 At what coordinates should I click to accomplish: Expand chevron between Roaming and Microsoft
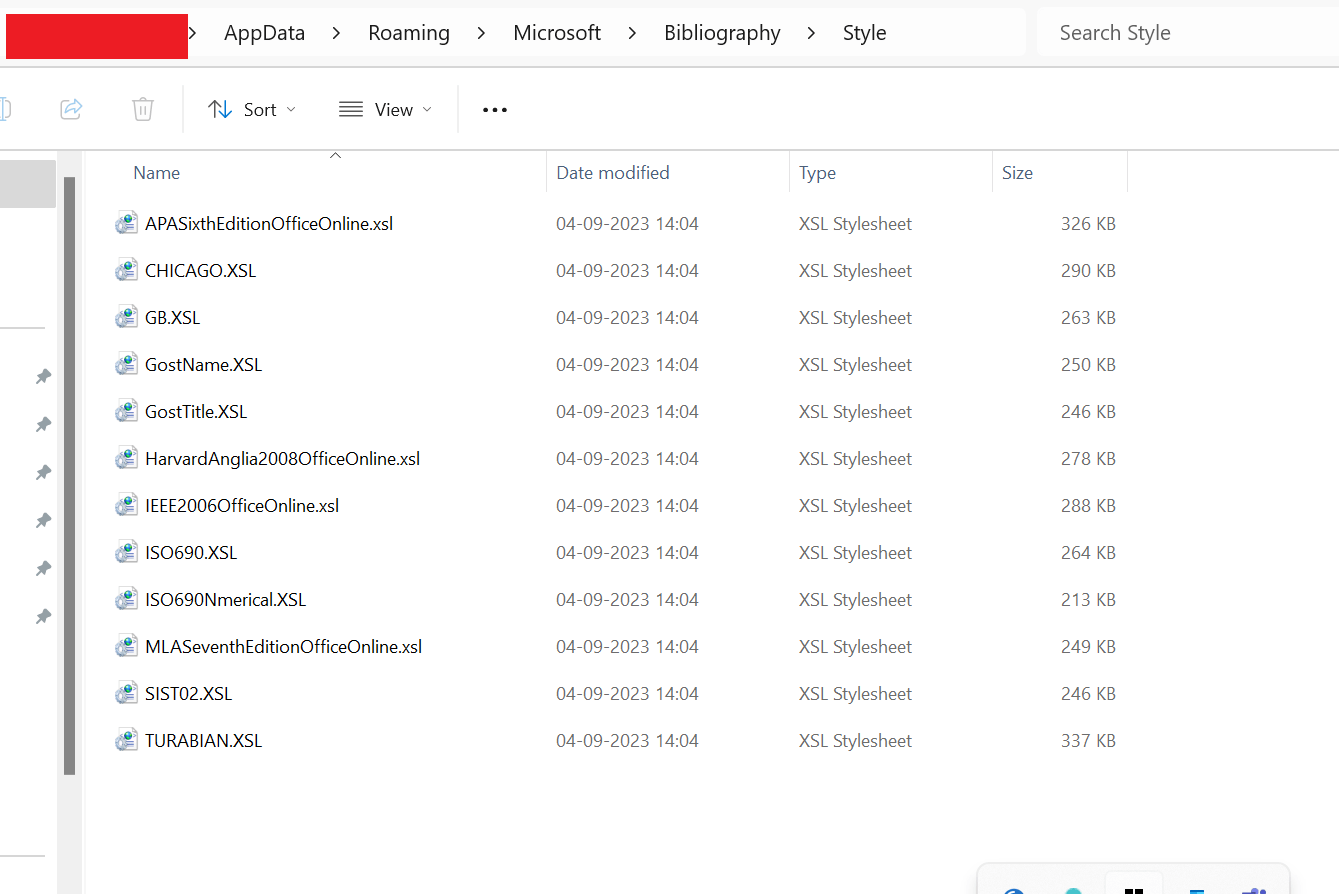coord(481,33)
